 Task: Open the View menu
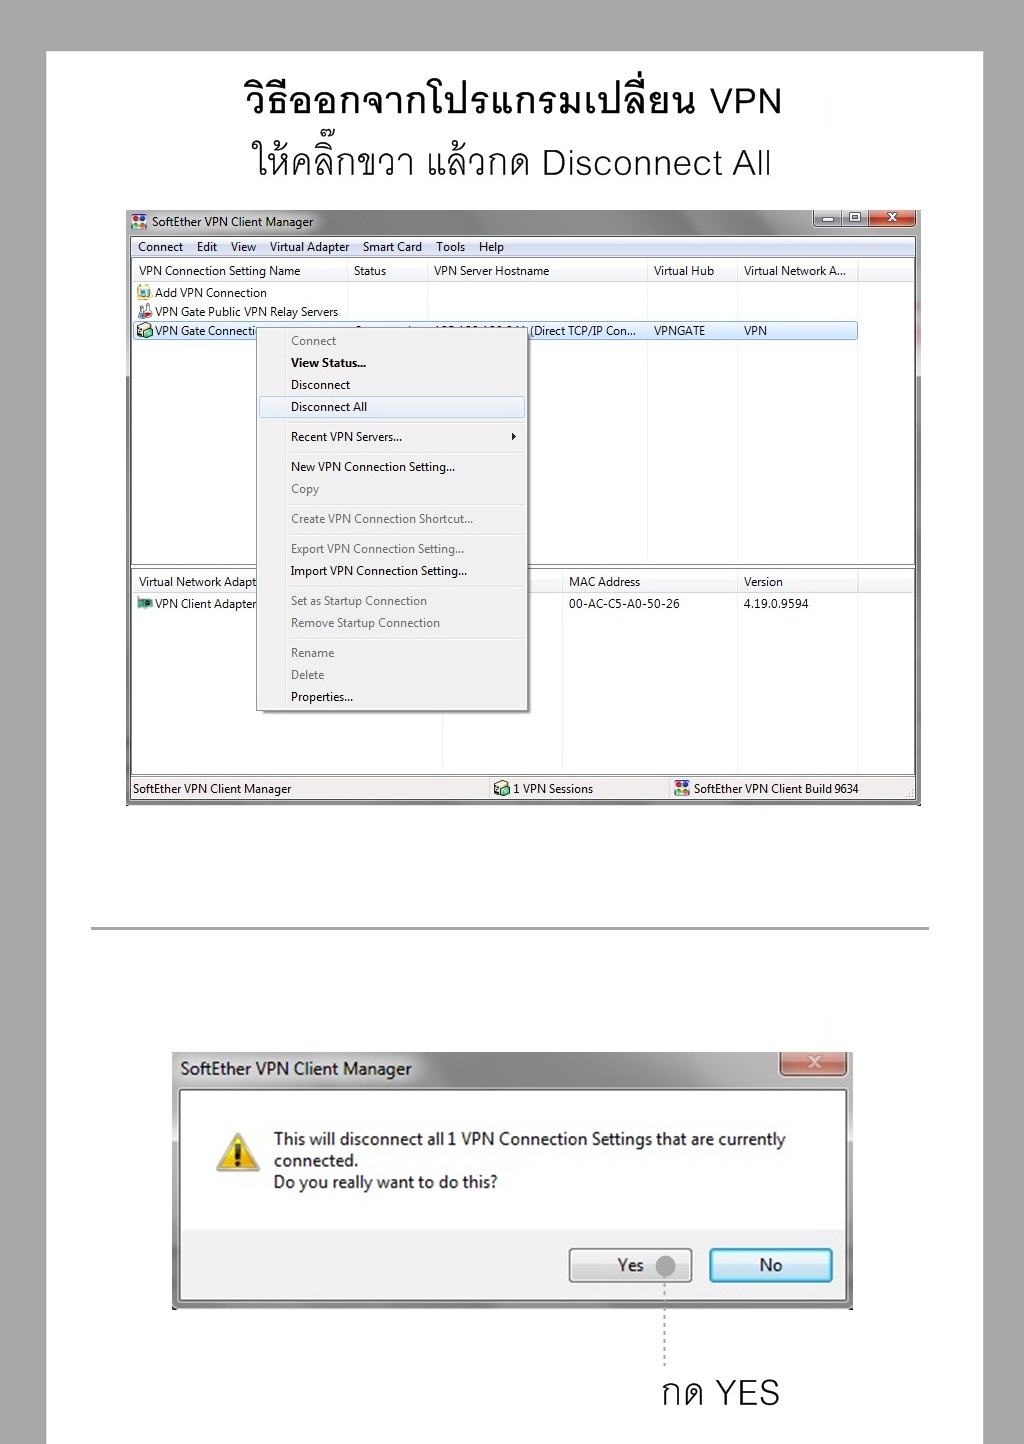243,247
